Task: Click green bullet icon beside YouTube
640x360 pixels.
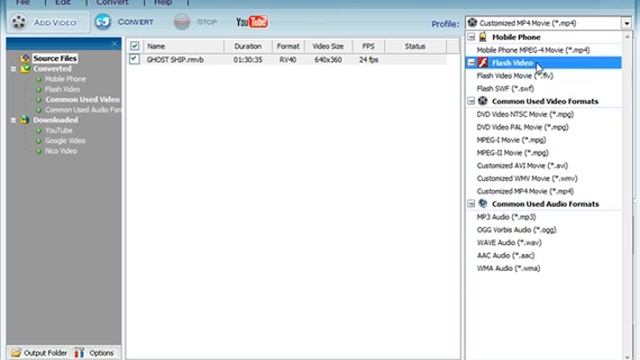Action: coord(39,131)
